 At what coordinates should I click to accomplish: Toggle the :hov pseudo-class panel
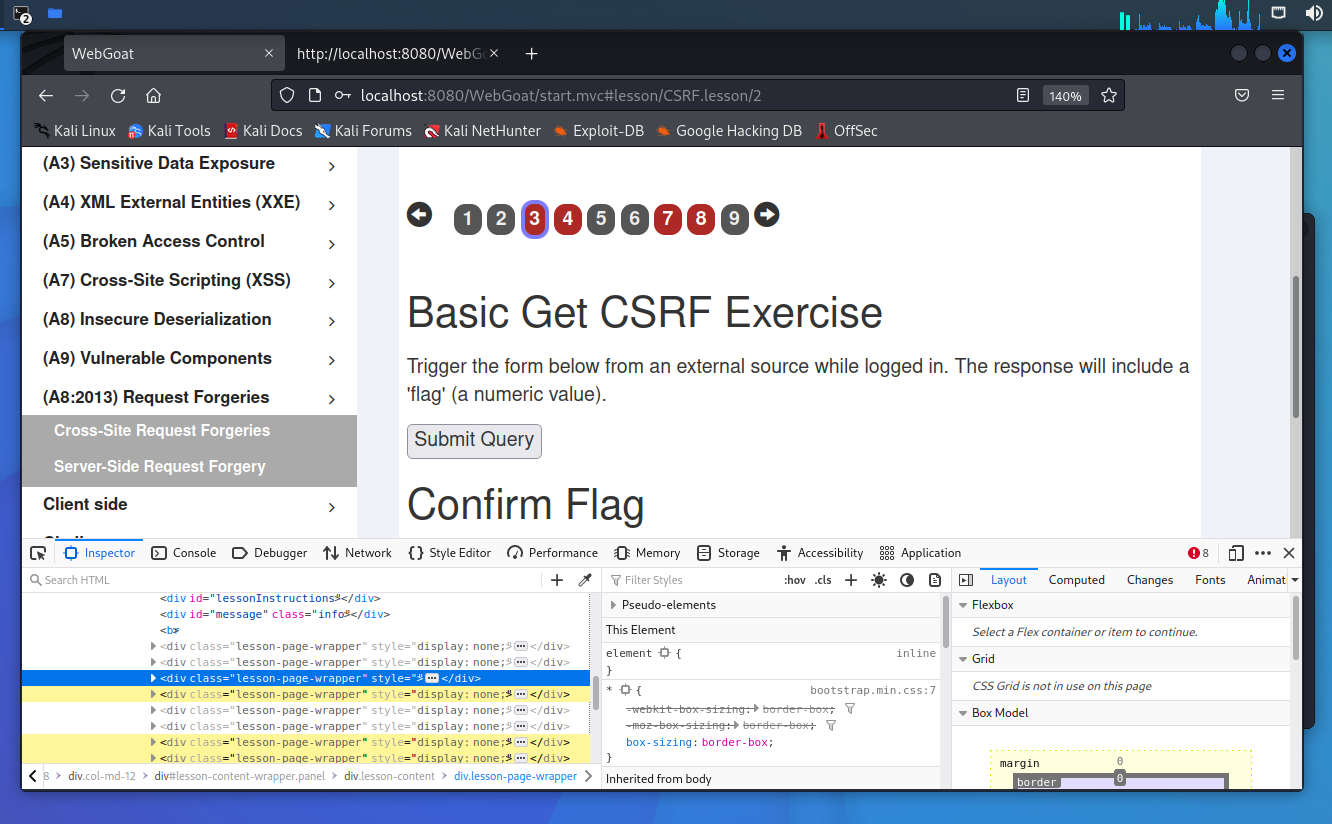[794, 580]
